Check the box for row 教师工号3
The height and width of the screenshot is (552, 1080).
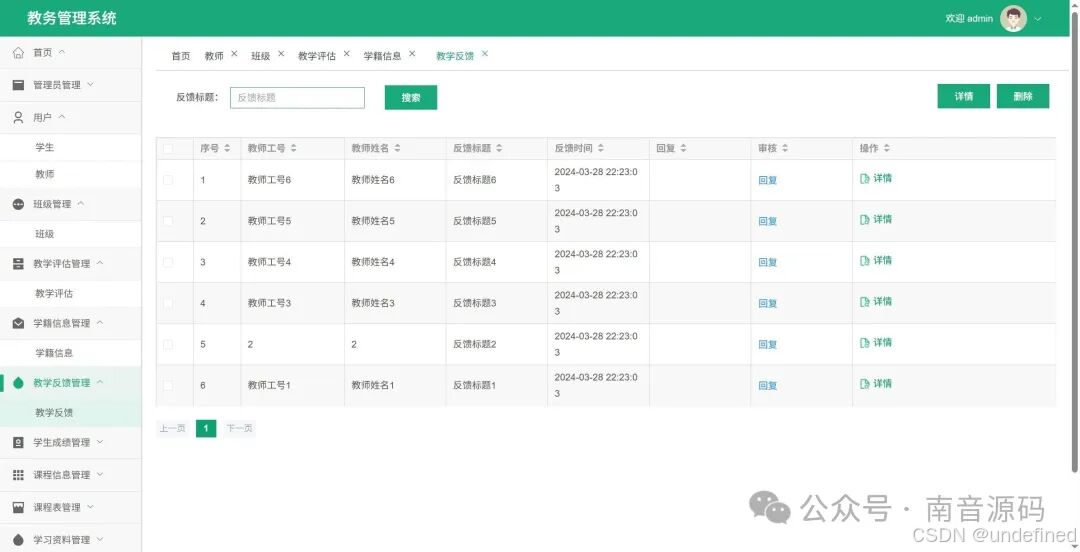[x=168, y=303]
